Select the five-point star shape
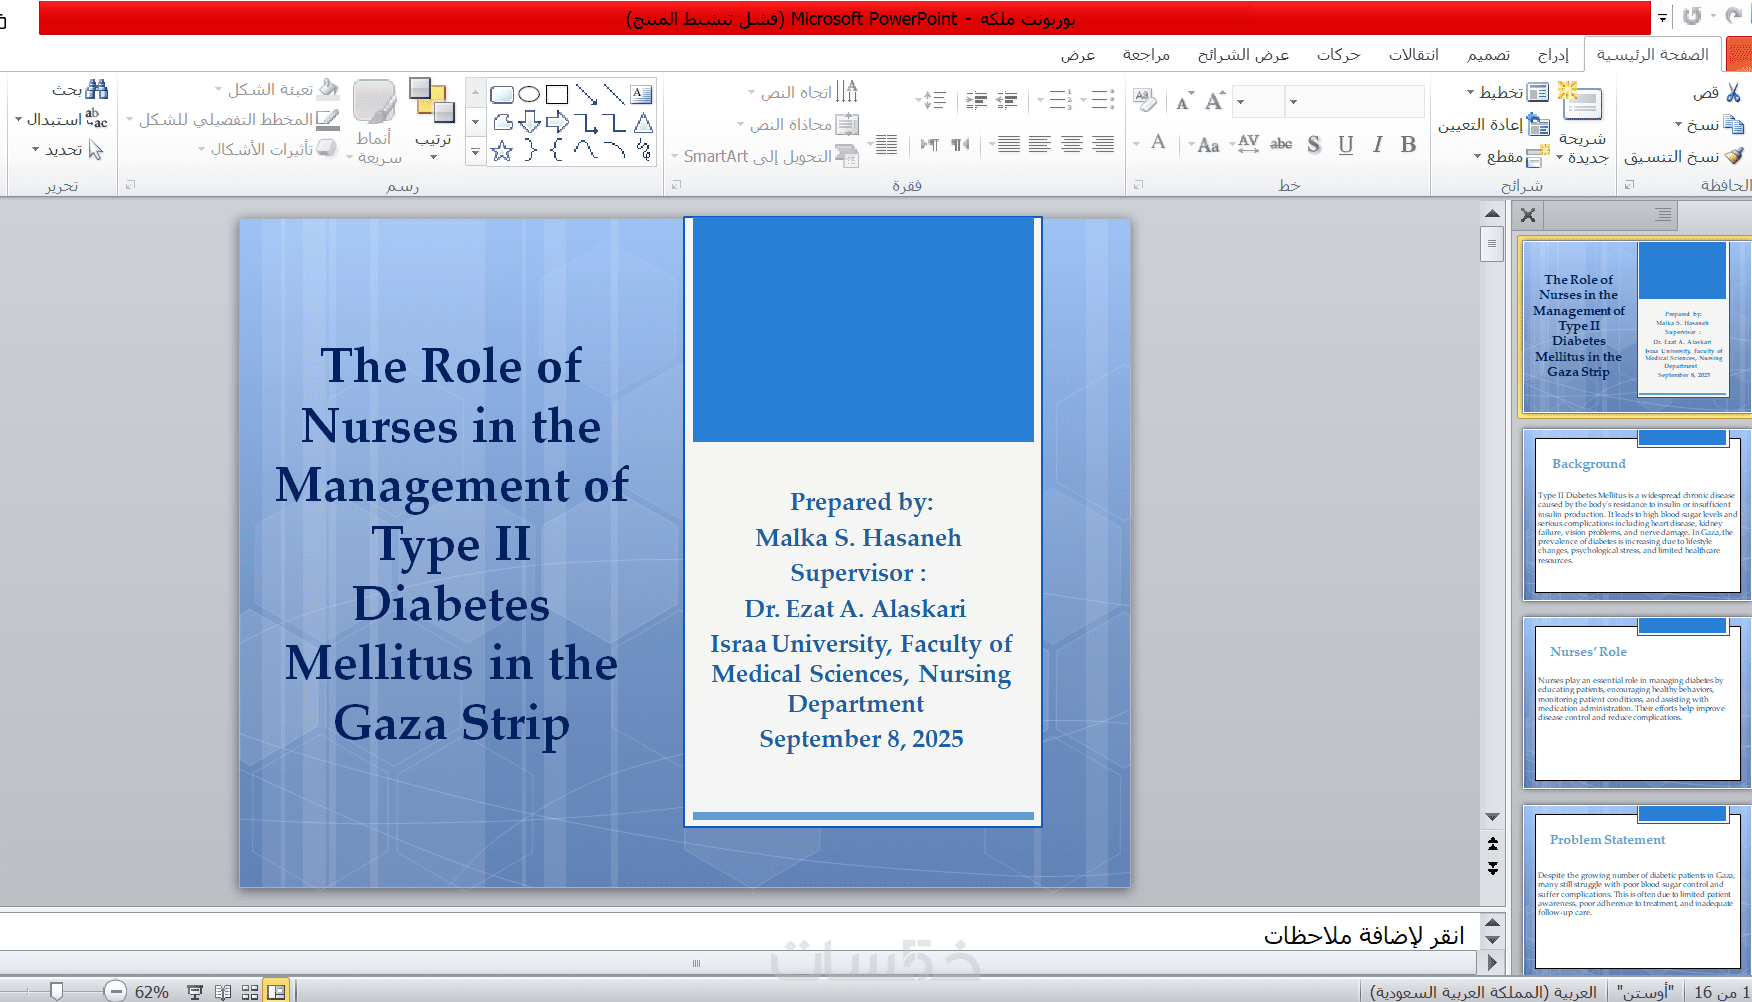Image resolution: width=1752 pixels, height=1002 pixels. tap(502, 151)
